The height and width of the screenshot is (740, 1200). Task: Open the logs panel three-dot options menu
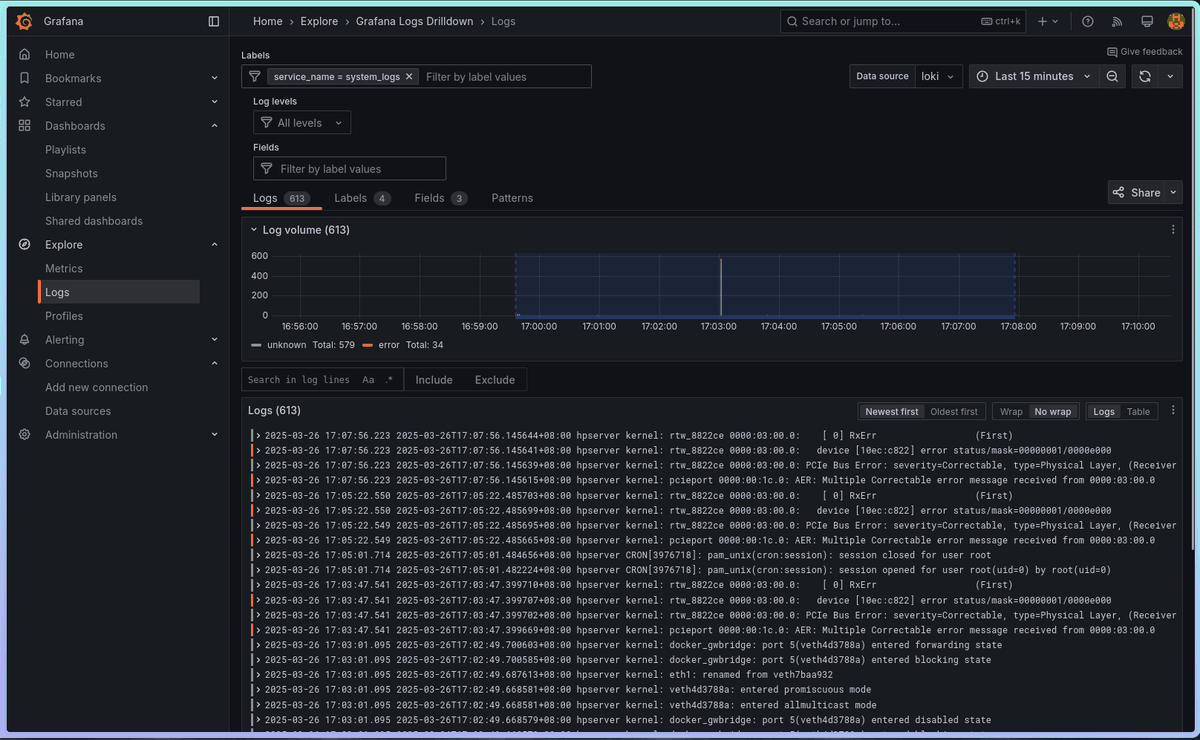(1173, 411)
